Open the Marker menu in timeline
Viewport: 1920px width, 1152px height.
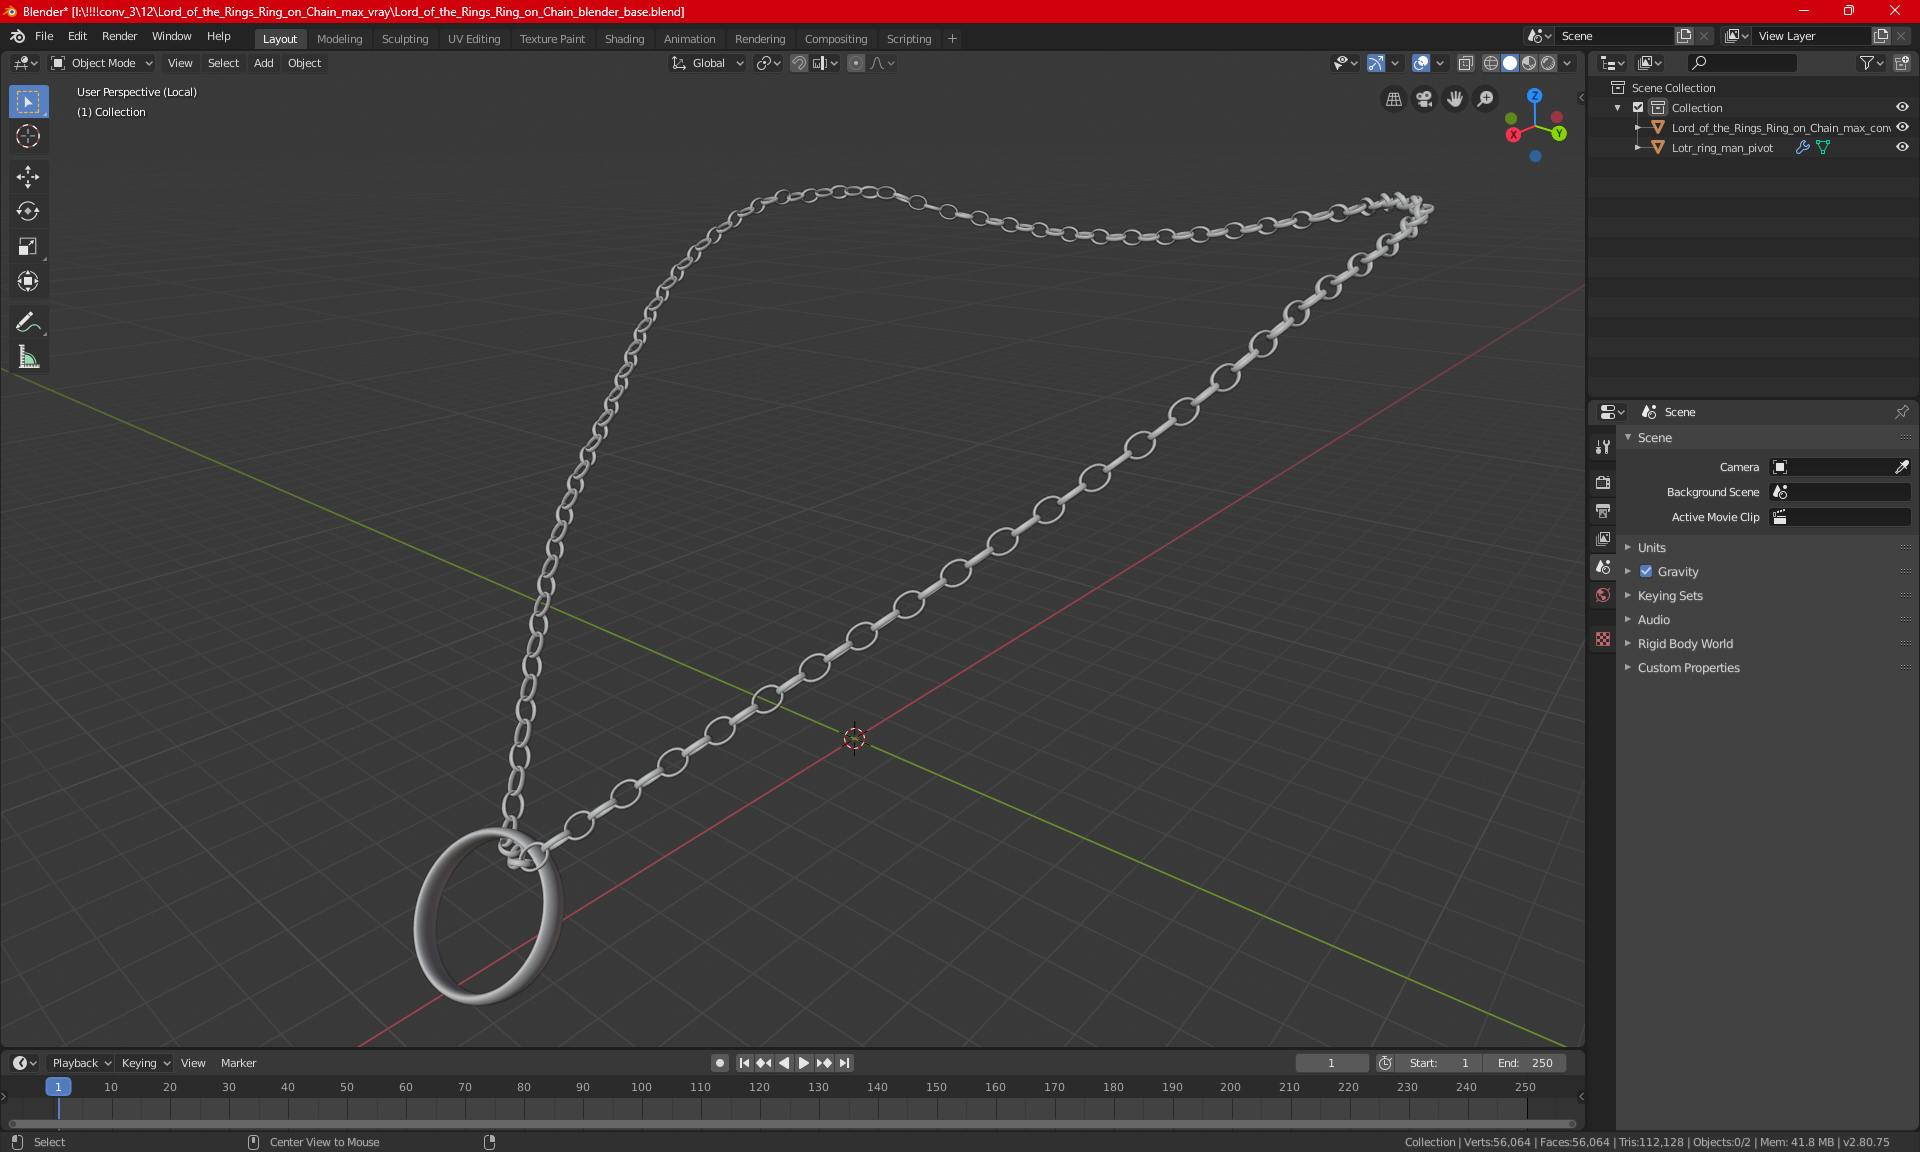click(x=238, y=1063)
